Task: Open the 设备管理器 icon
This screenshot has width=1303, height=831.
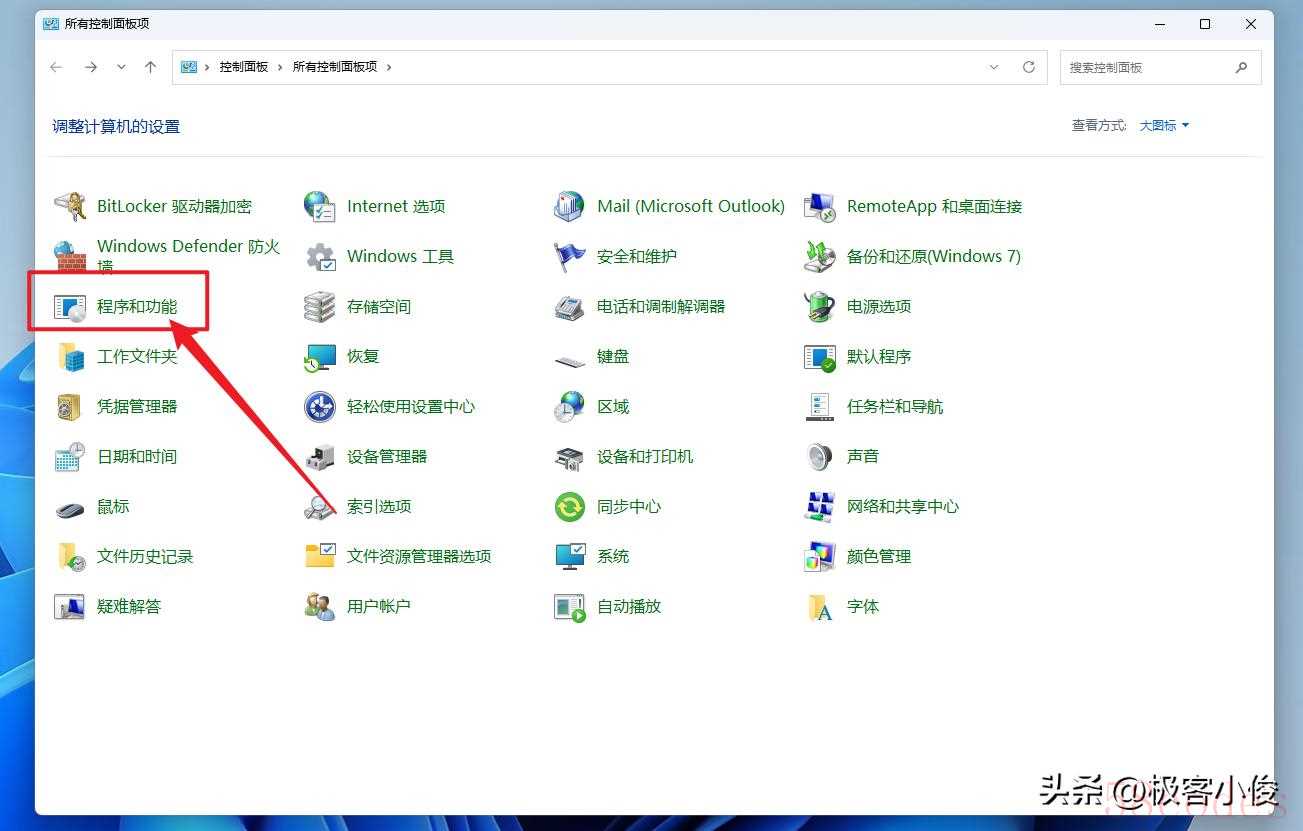Action: 320,457
